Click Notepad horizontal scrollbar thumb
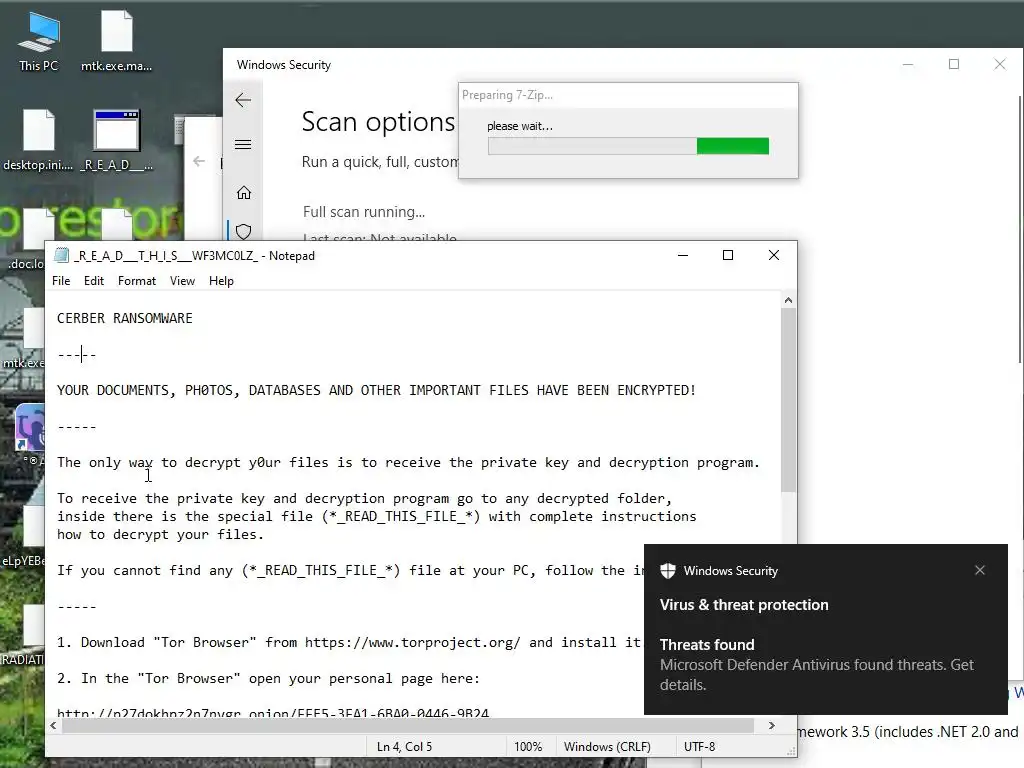The height and width of the screenshot is (768, 1024). (x=408, y=726)
